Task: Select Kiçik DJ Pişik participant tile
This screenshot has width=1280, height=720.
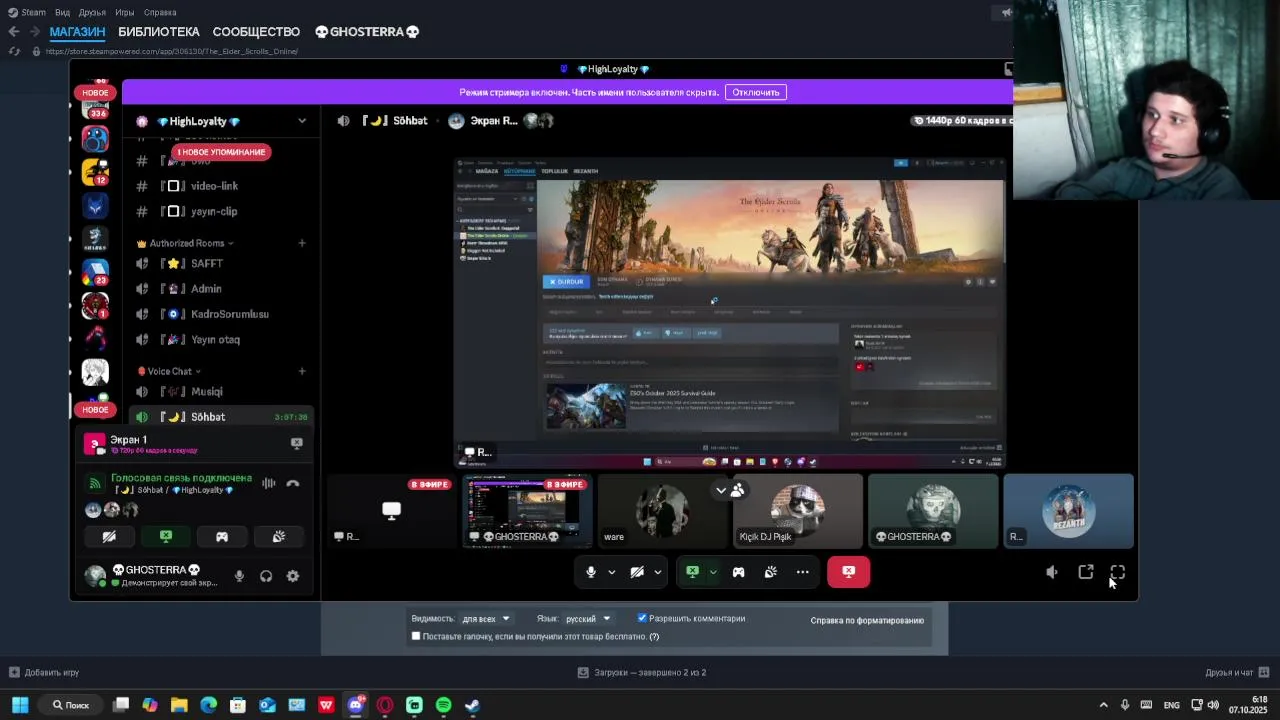Action: point(797,511)
